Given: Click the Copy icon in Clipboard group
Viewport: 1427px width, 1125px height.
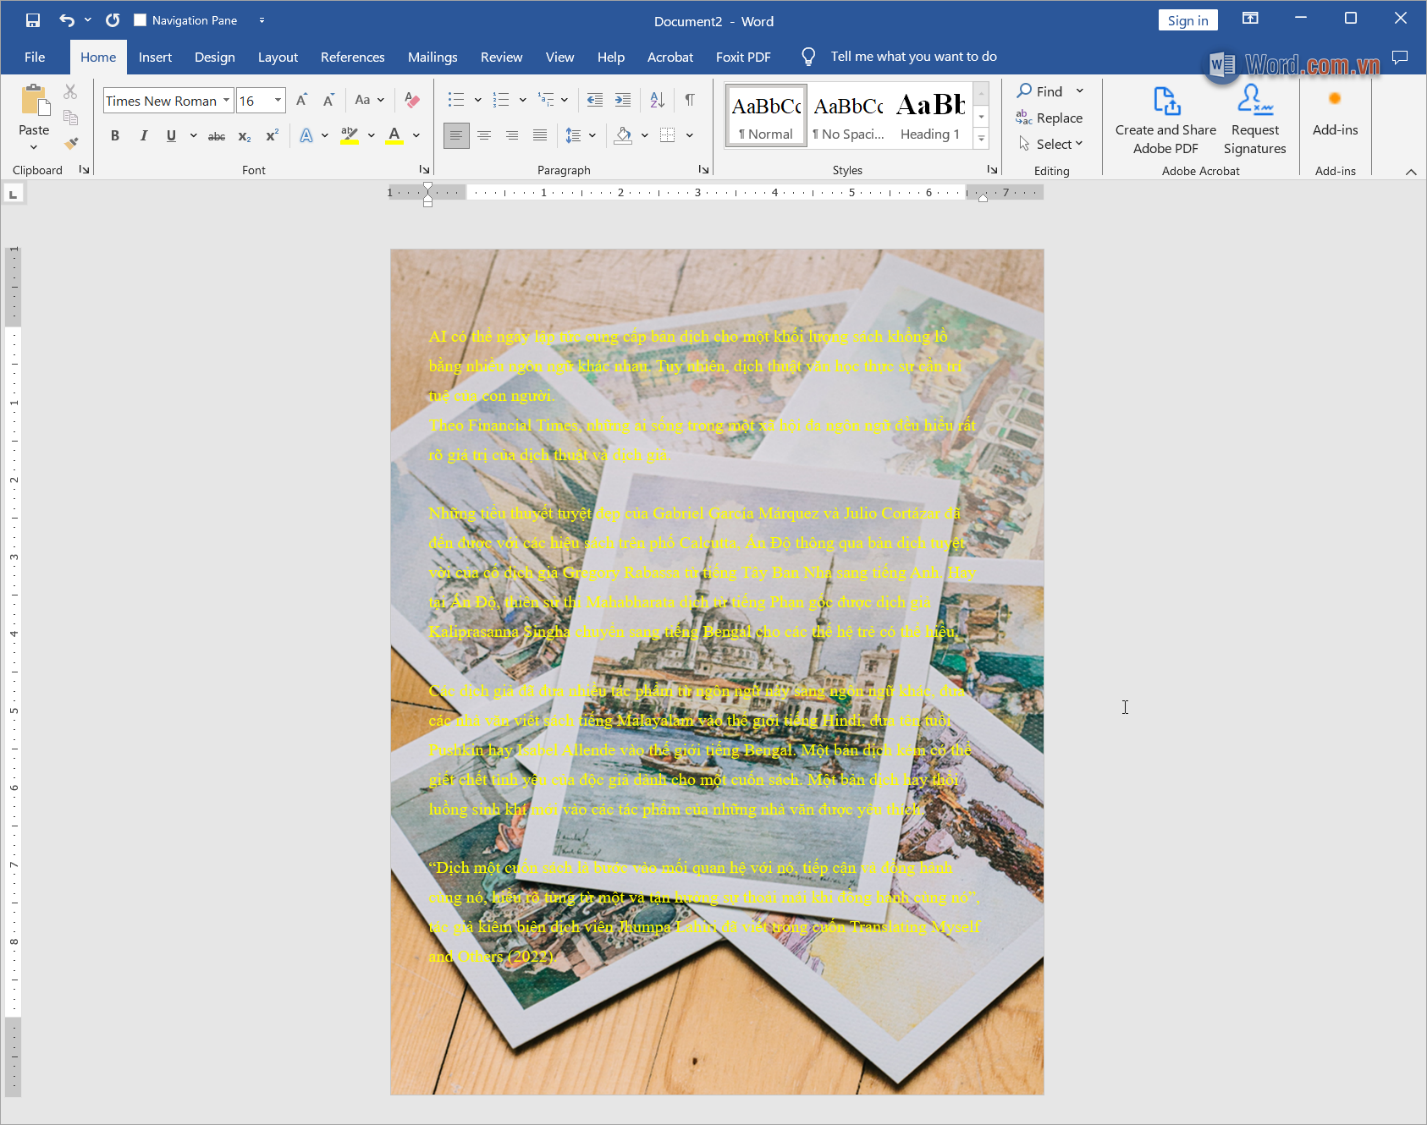Looking at the screenshot, I should [x=70, y=117].
